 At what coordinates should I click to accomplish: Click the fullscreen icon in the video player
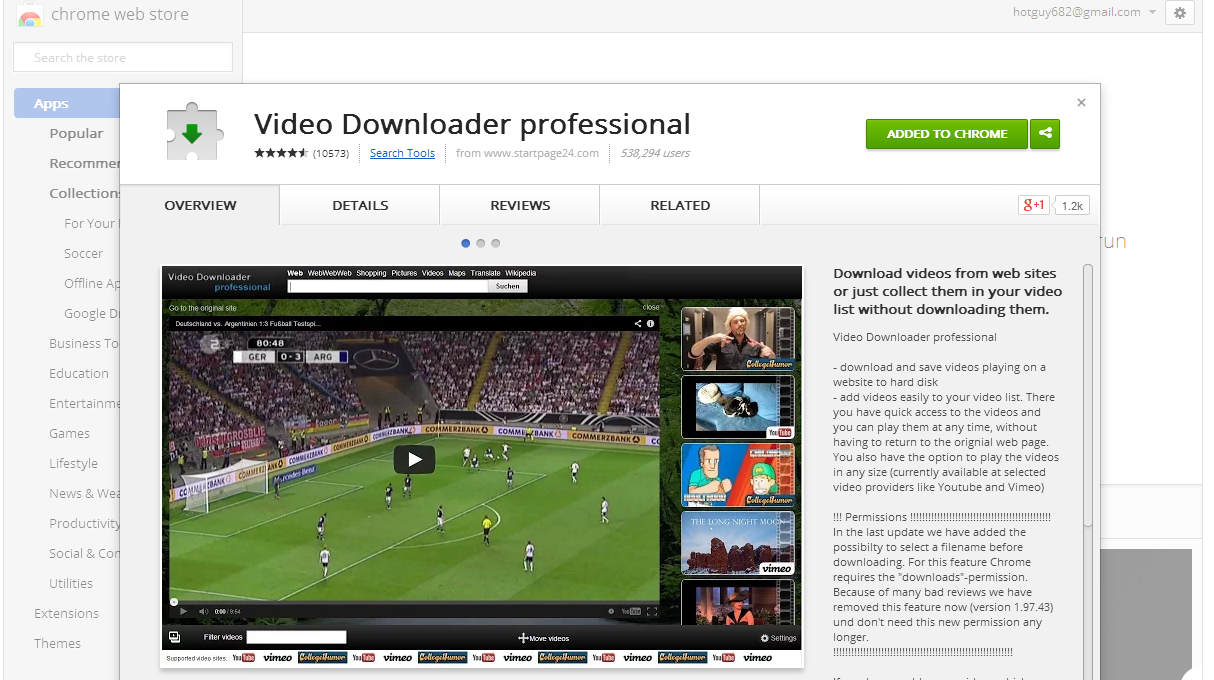(652, 611)
